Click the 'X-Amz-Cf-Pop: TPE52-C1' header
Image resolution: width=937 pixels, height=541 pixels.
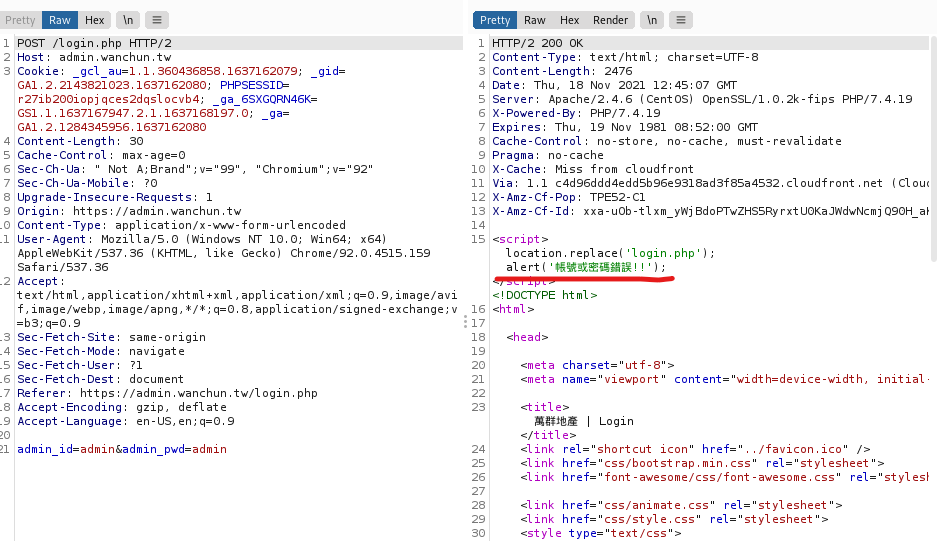pos(569,197)
